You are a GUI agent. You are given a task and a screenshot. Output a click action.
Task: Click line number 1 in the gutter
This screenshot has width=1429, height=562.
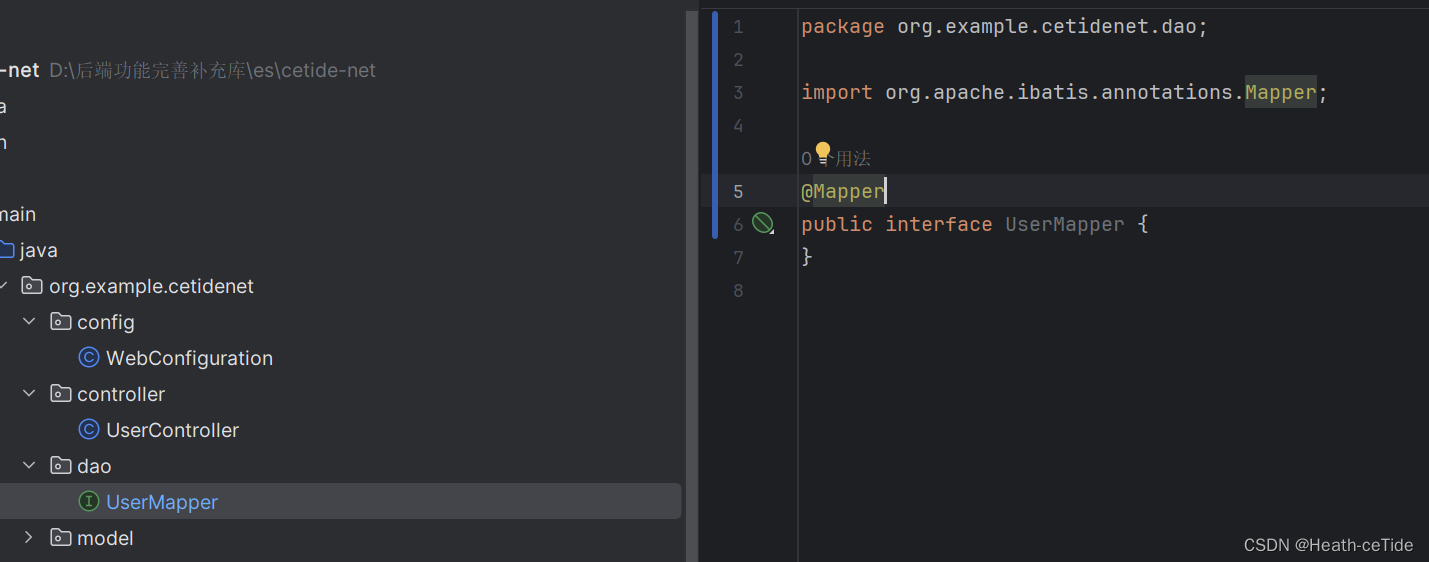(738, 27)
